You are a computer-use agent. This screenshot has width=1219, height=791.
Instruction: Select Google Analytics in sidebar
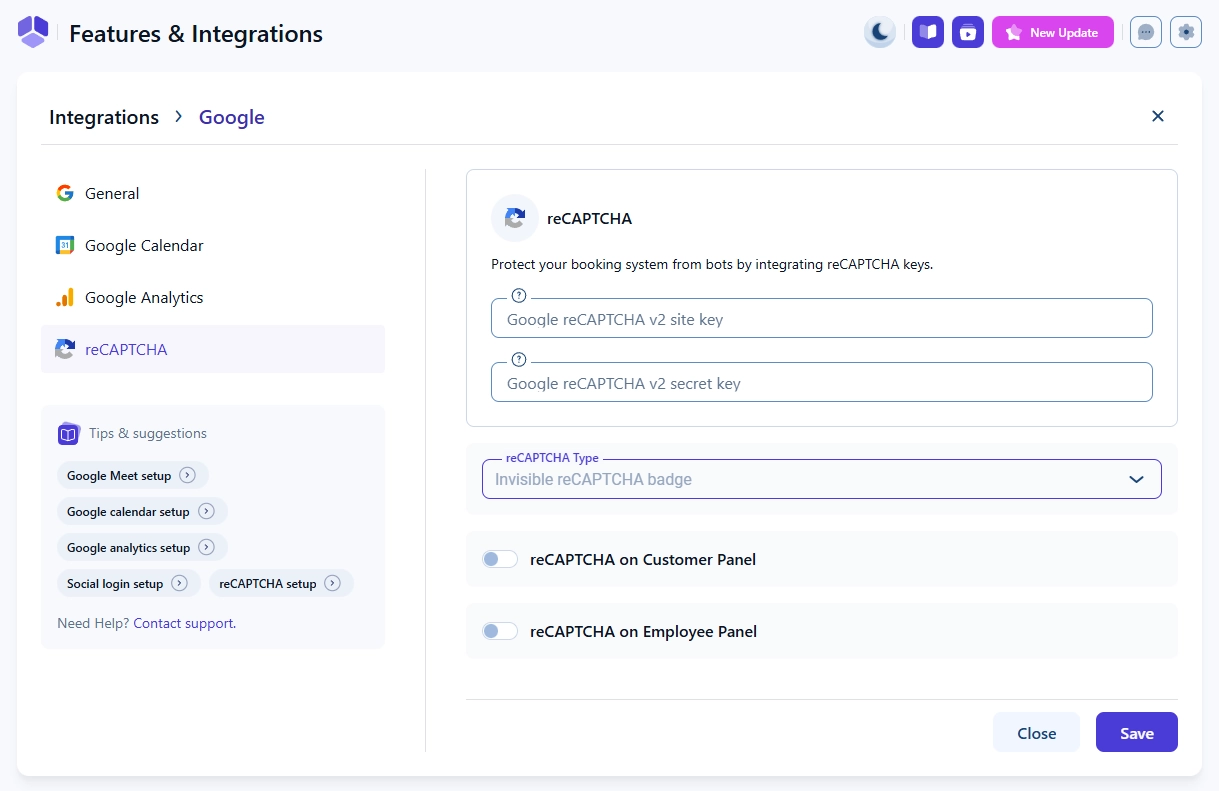144,298
